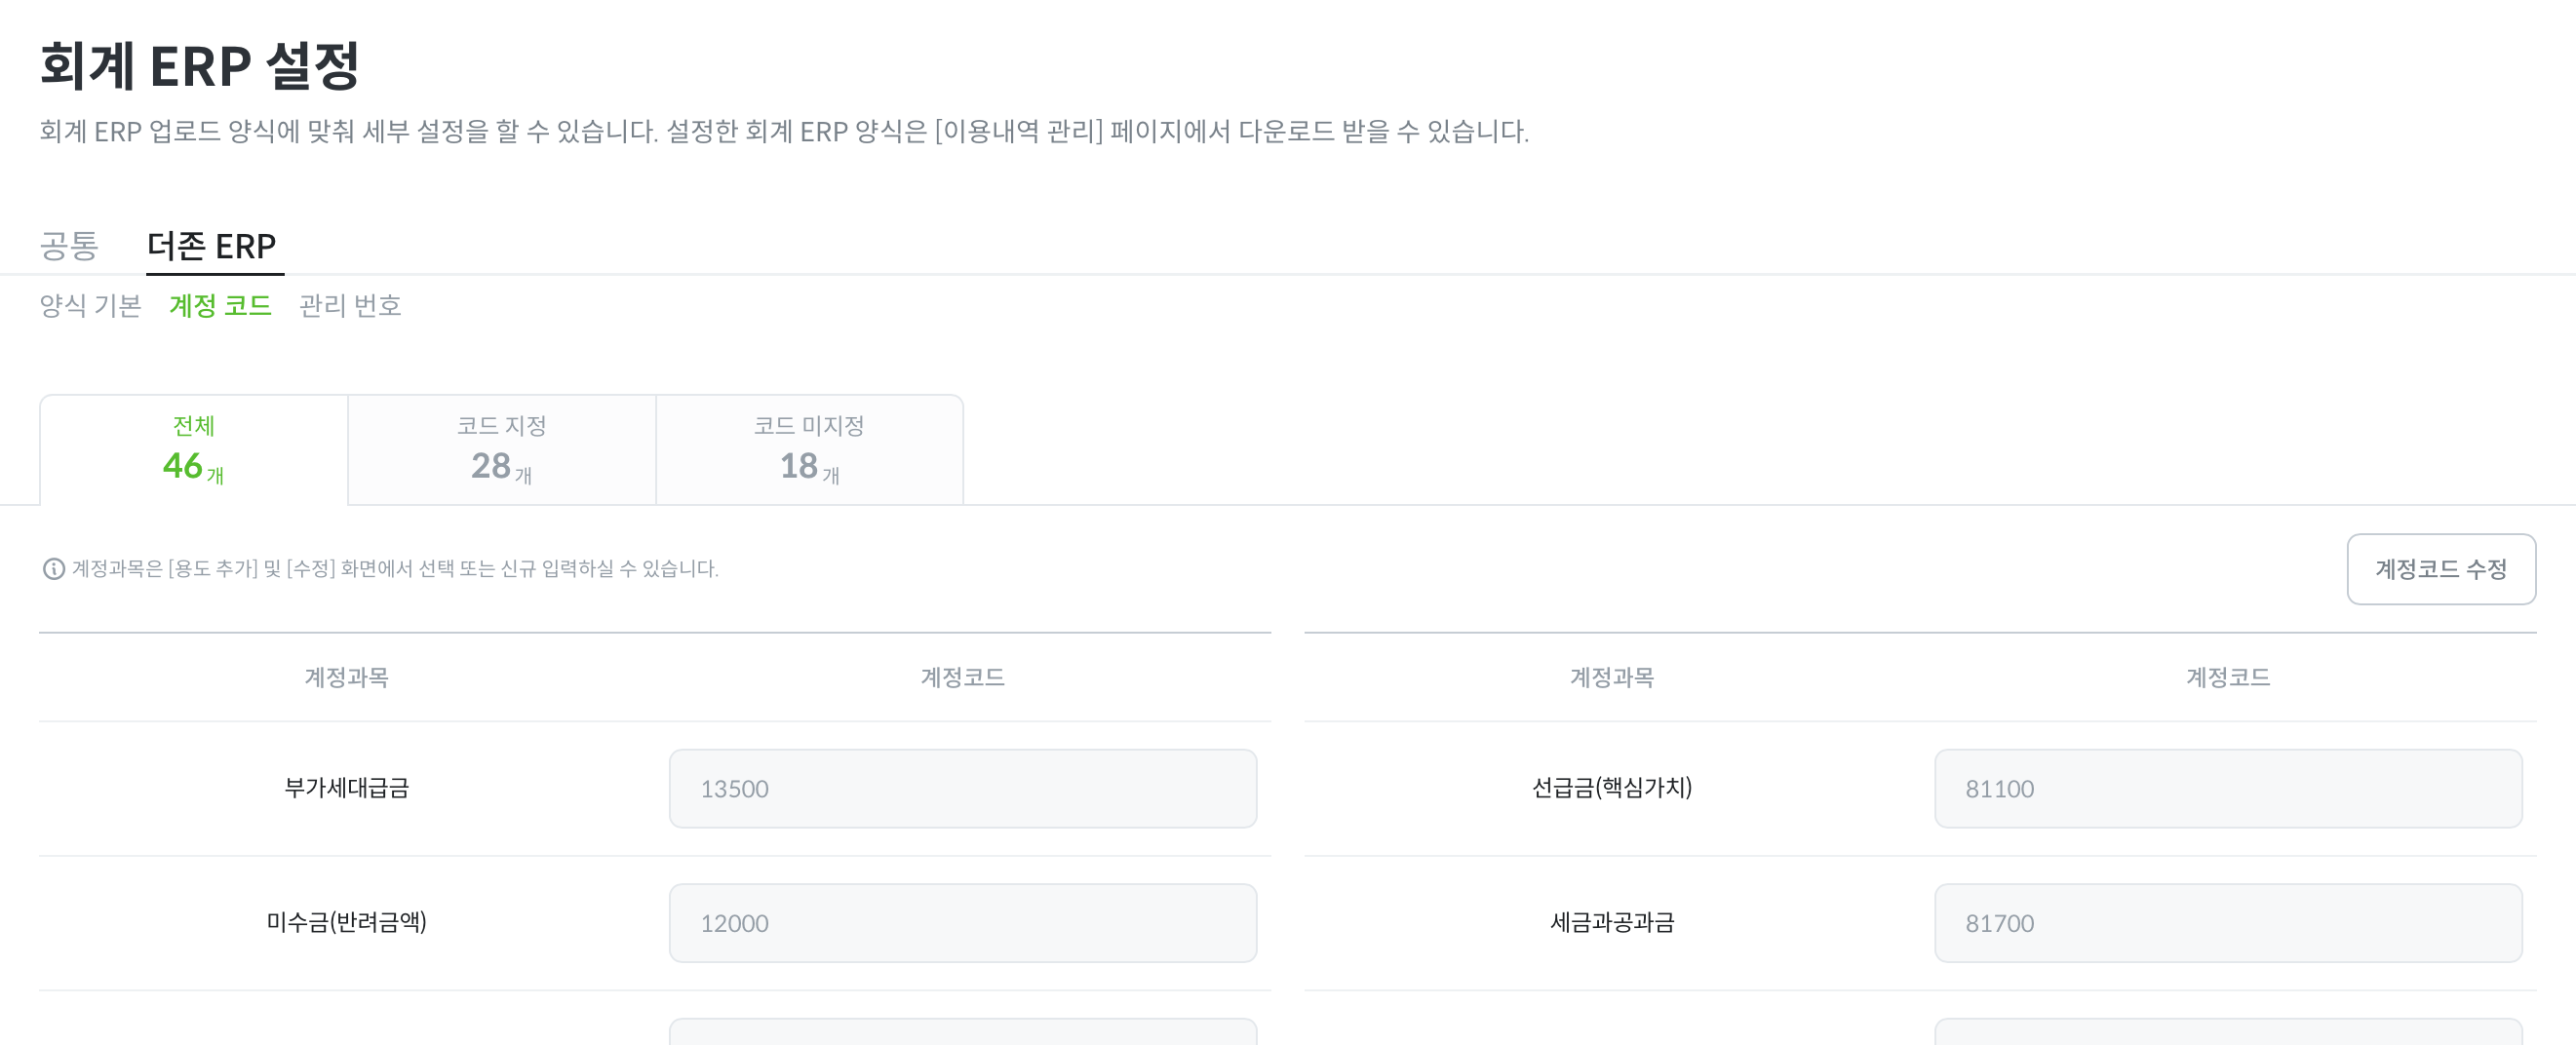This screenshot has width=2576, height=1045.
Task: Show all 46 items via 전체 filter
Action: pos(193,450)
